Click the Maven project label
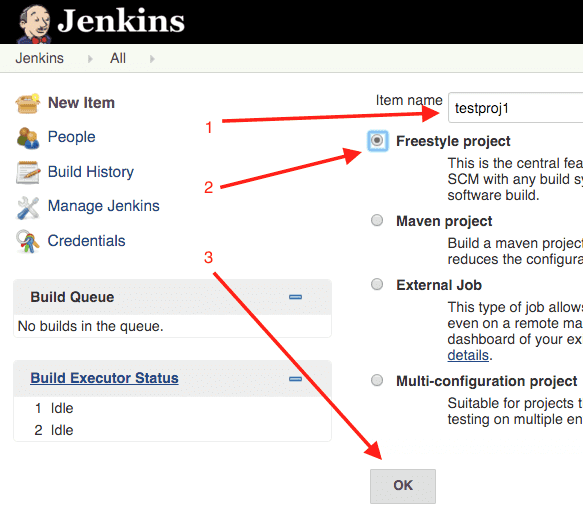Image resolution: width=583 pixels, height=510 pixels. pyautogui.click(x=444, y=222)
